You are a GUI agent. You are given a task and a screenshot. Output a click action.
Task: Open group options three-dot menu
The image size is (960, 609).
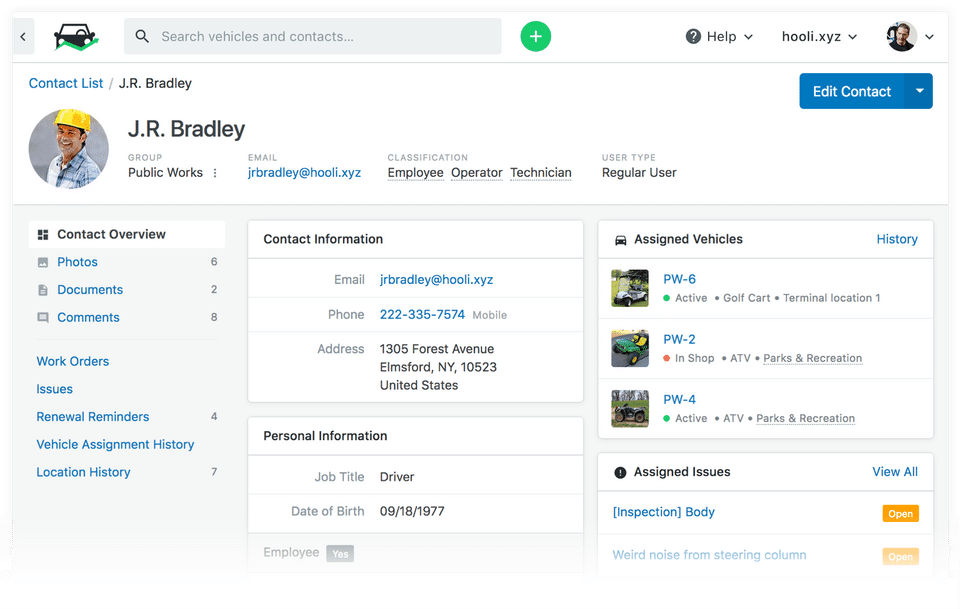(215, 173)
